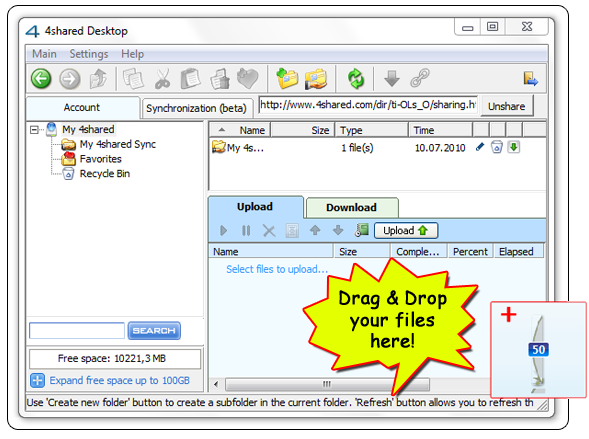The image size is (589, 439).
Task: Click the grey Forward arrow button
Action: [x=70, y=79]
